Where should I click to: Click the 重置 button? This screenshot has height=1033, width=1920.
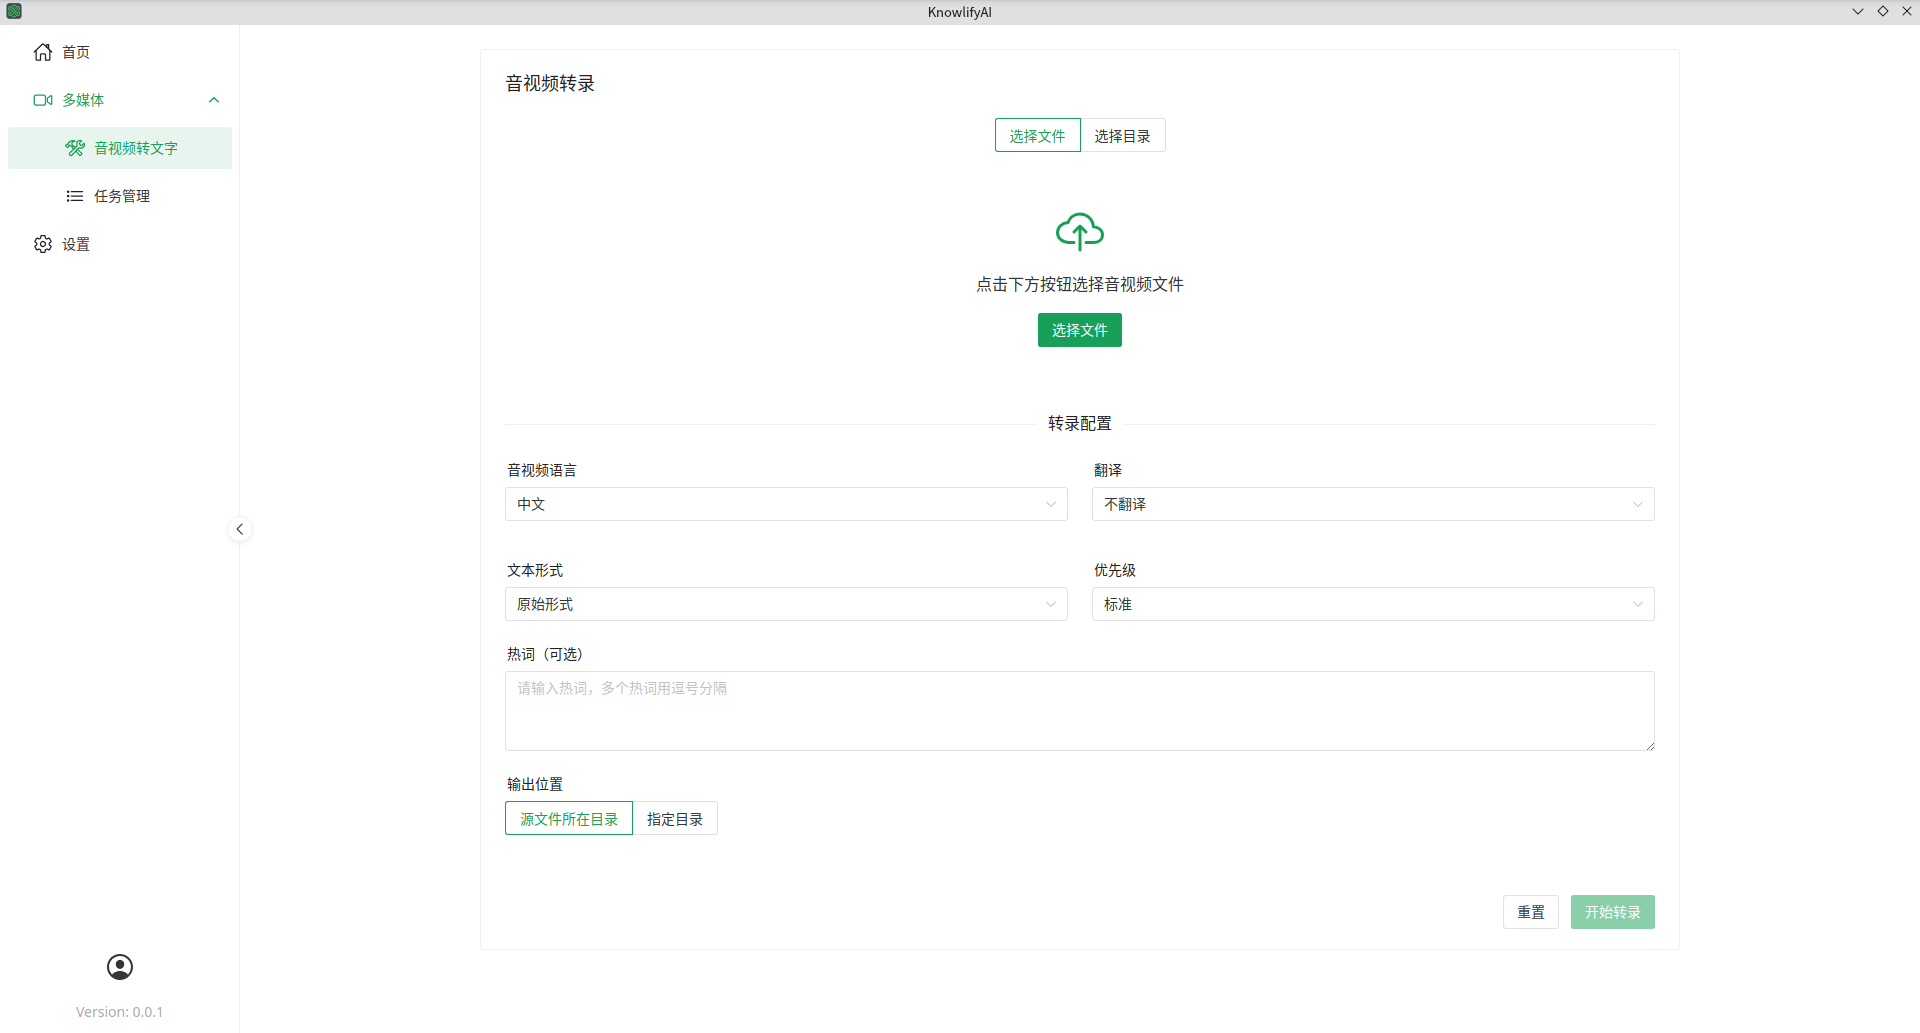pyautogui.click(x=1530, y=912)
